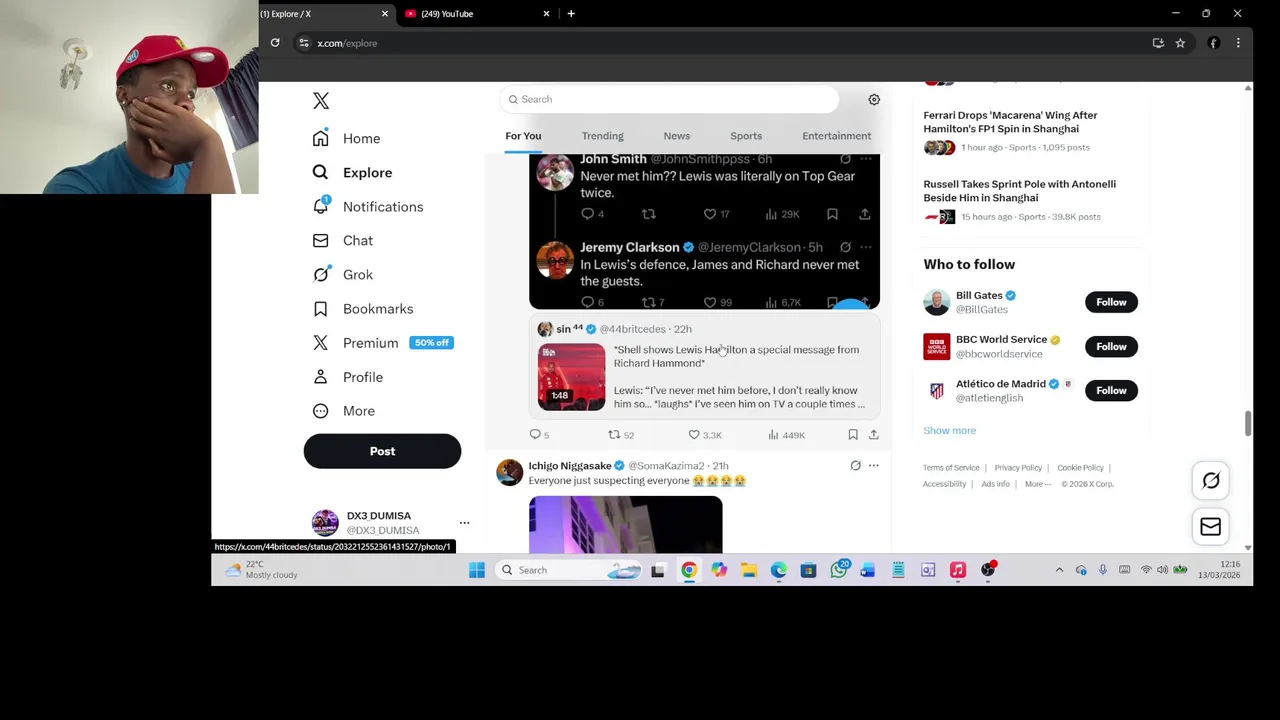Open the Chrome profile avatar icon
Image resolution: width=1280 pixels, height=720 pixels.
[1213, 43]
